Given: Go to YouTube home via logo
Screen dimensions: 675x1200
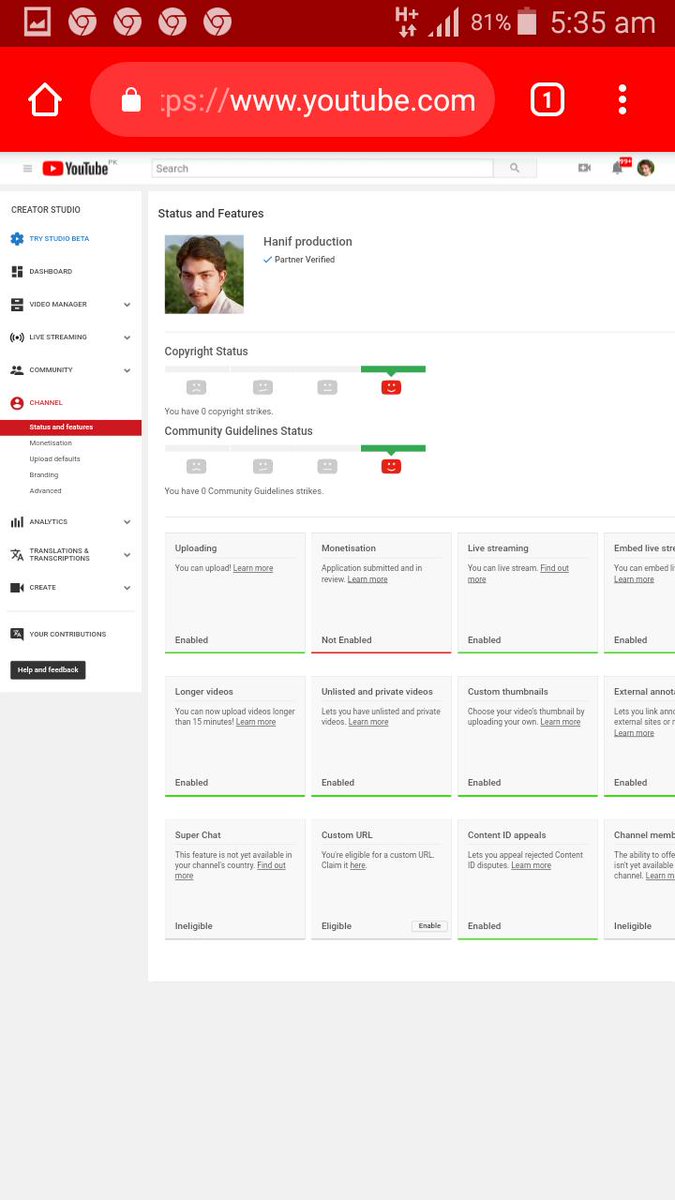Looking at the screenshot, I should pos(75,168).
